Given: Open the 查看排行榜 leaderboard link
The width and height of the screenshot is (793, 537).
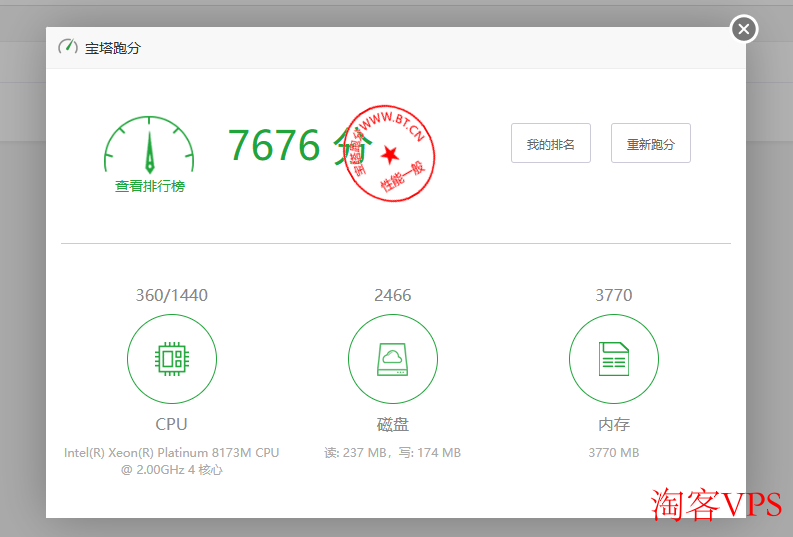Looking at the screenshot, I should pyautogui.click(x=150, y=186).
